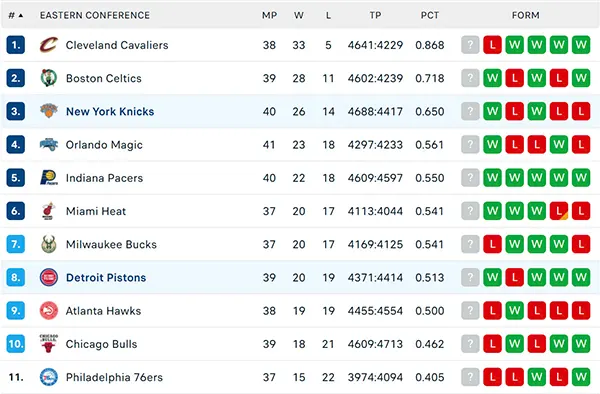Image resolution: width=600 pixels, height=394 pixels.
Task: Sort by the PCT column header
Action: (430, 15)
